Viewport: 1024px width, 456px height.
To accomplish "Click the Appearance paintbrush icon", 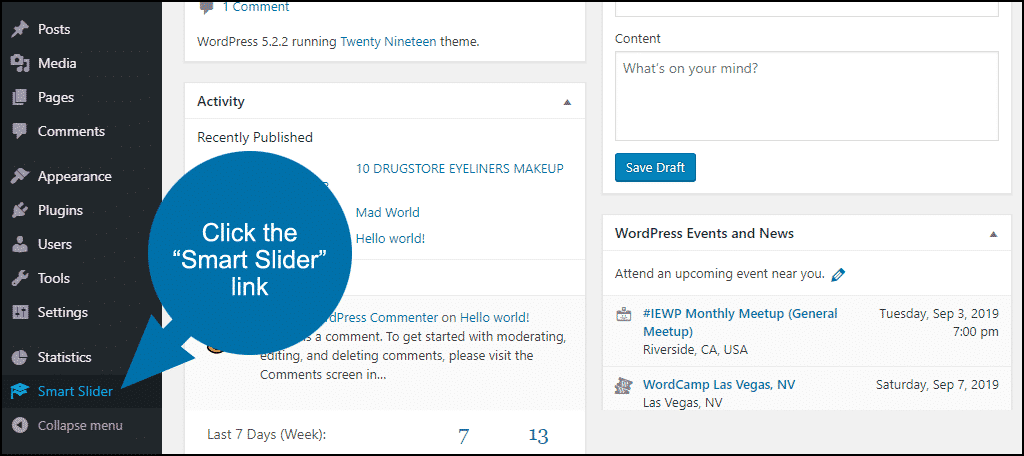I will coord(20,176).
